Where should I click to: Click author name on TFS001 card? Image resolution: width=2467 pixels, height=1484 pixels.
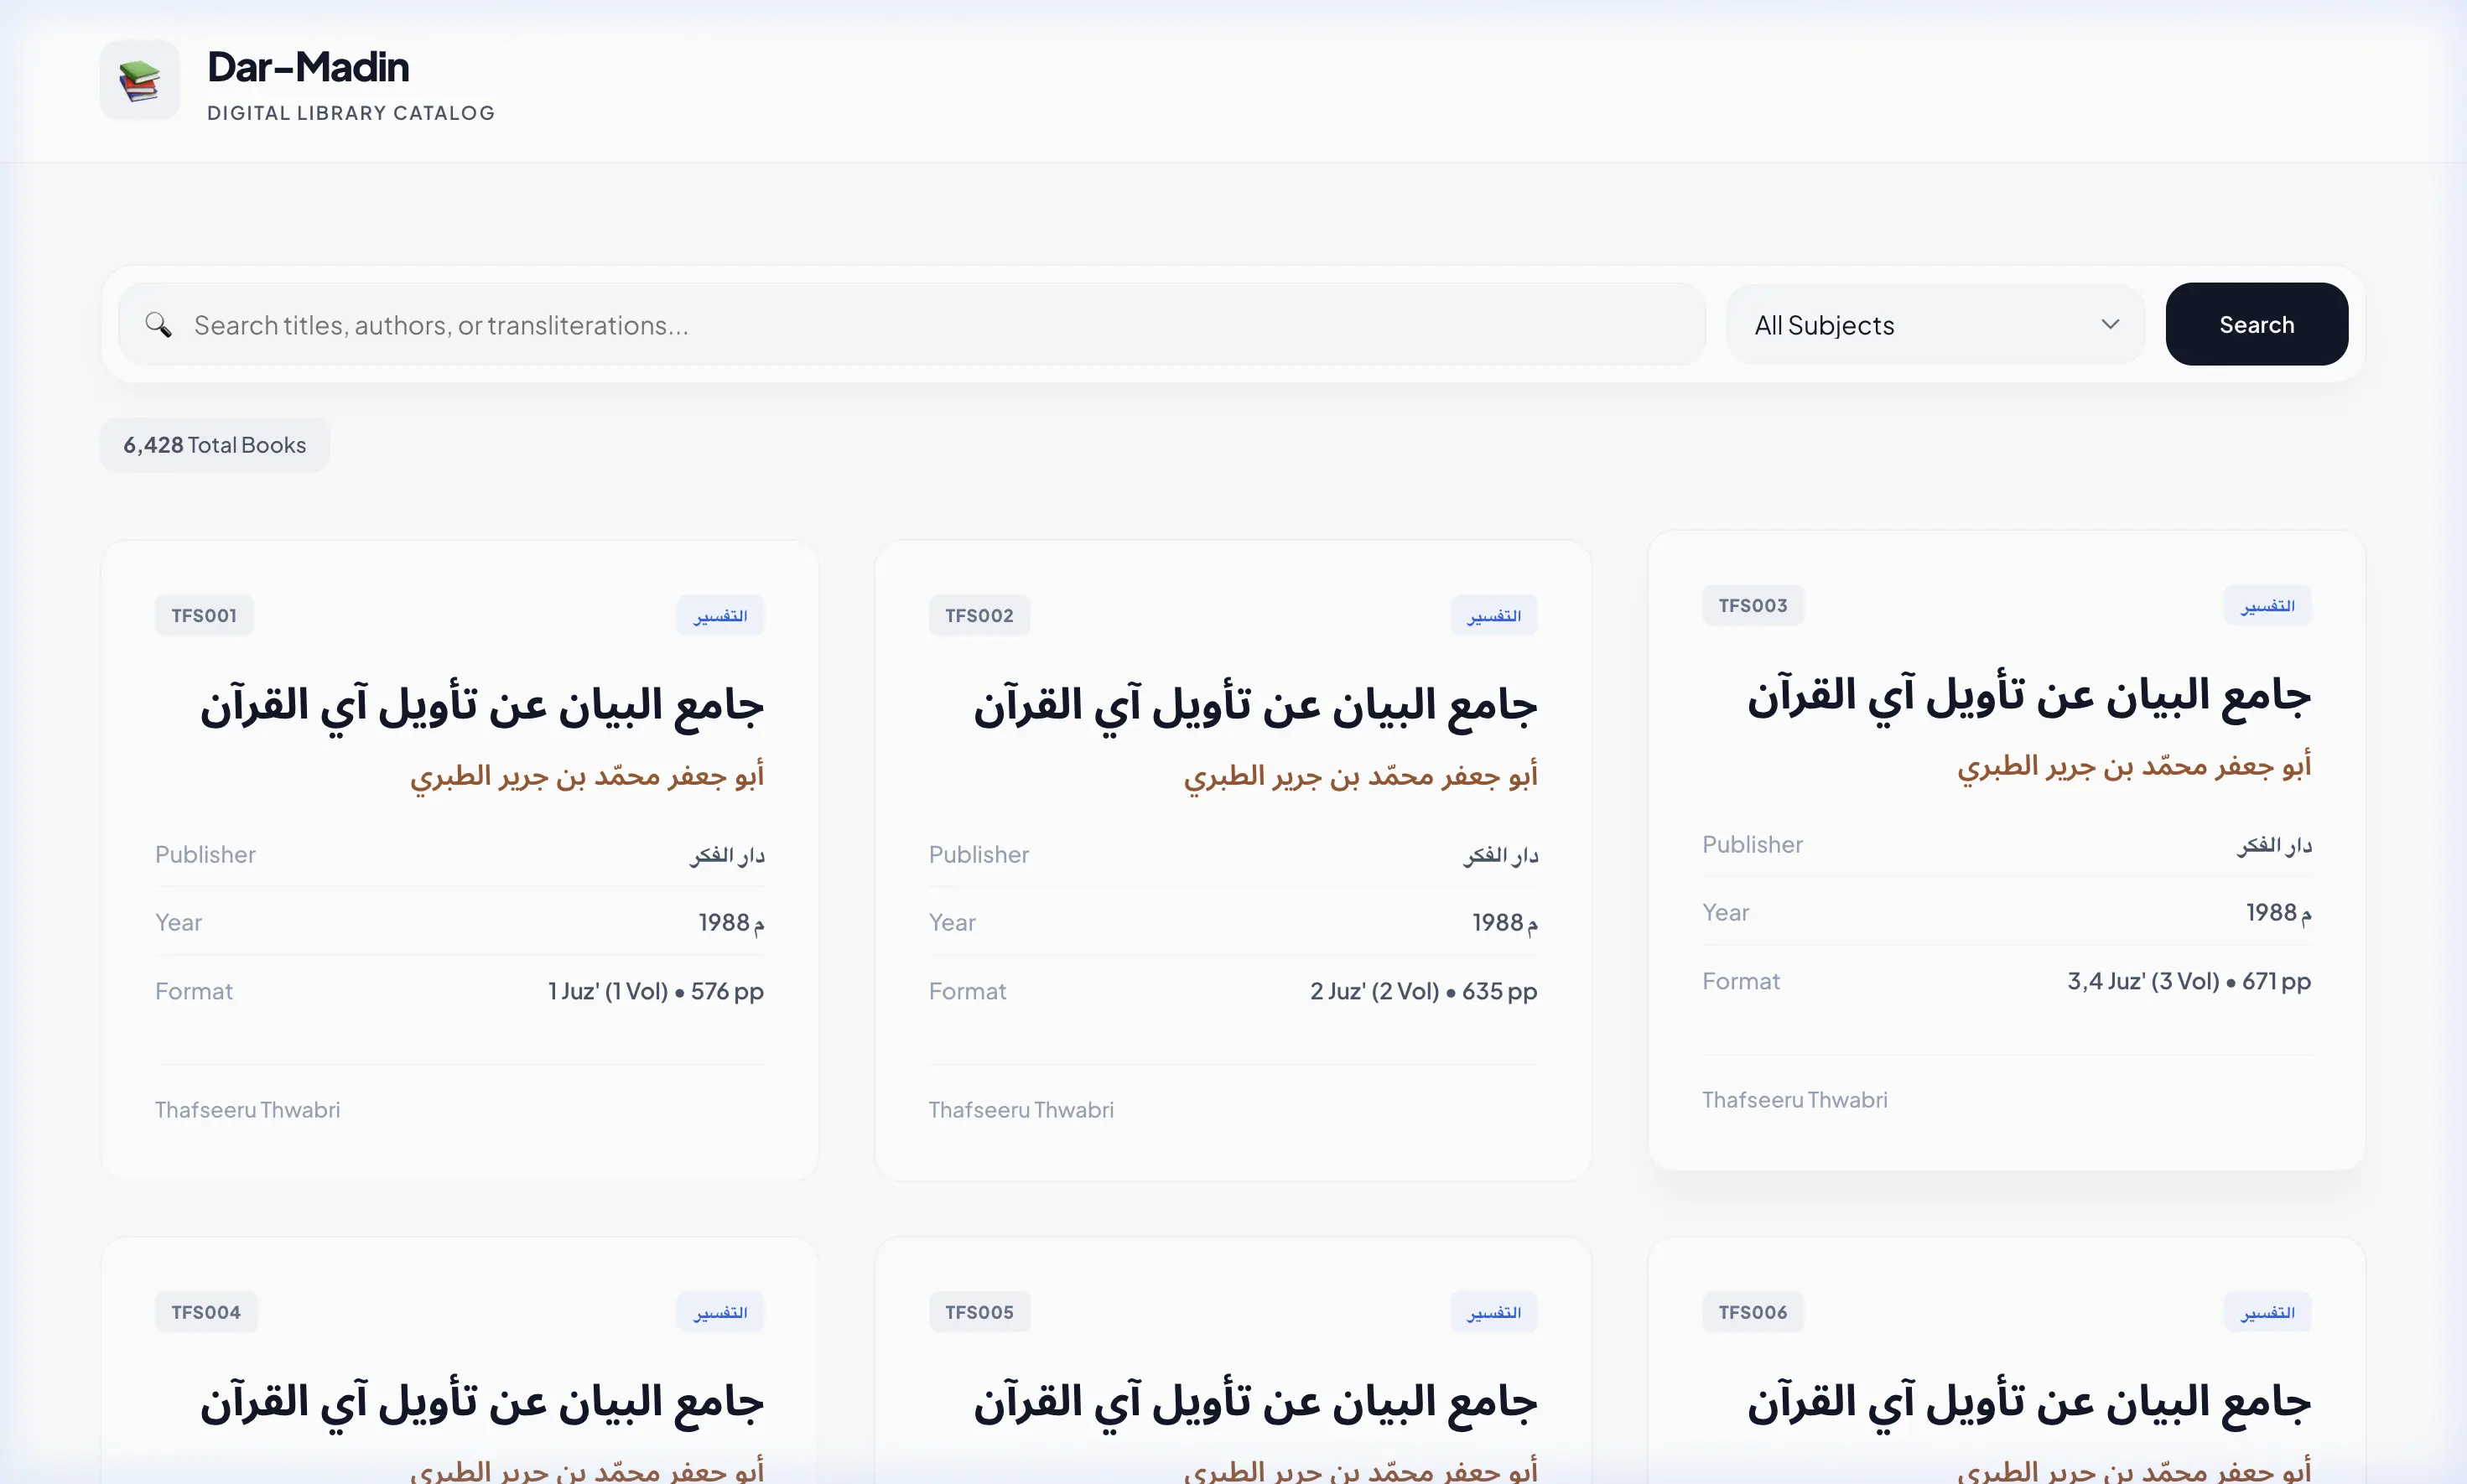(x=587, y=776)
